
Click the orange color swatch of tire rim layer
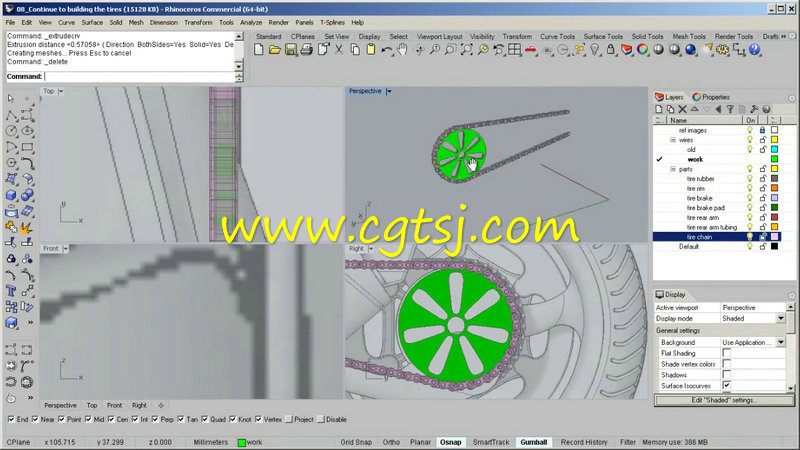[x=774, y=188]
